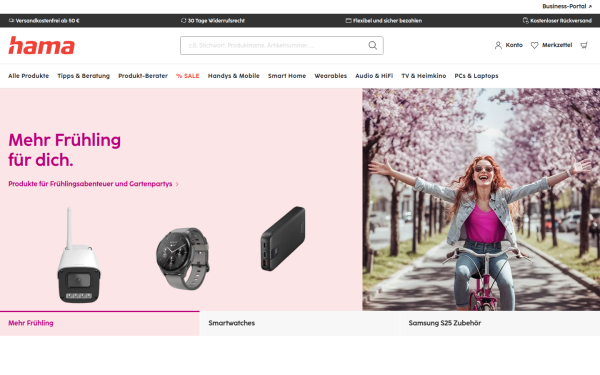Open the Smart Home category
The width and height of the screenshot is (600, 375).
[x=287, y=76]
